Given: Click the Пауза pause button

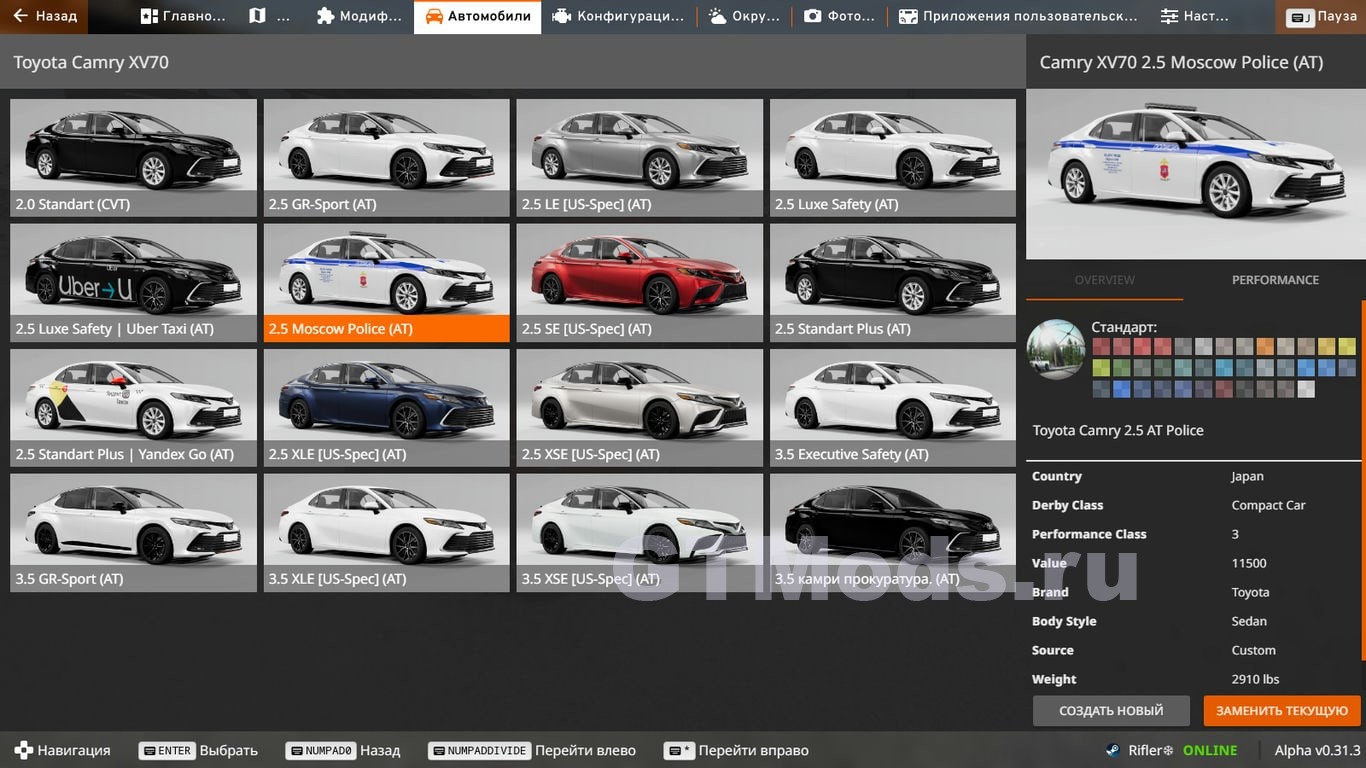Looking at the screenshot, I should [1322, 17].
